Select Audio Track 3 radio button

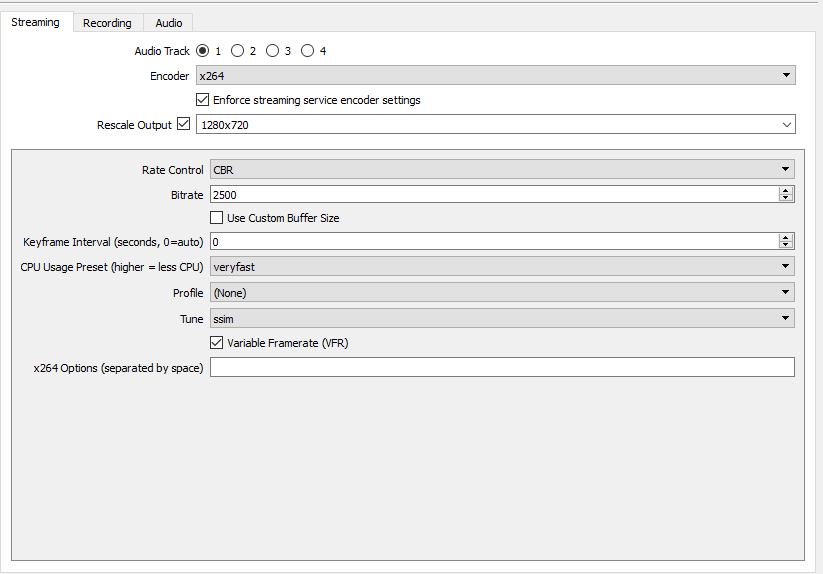pos(272,51)
